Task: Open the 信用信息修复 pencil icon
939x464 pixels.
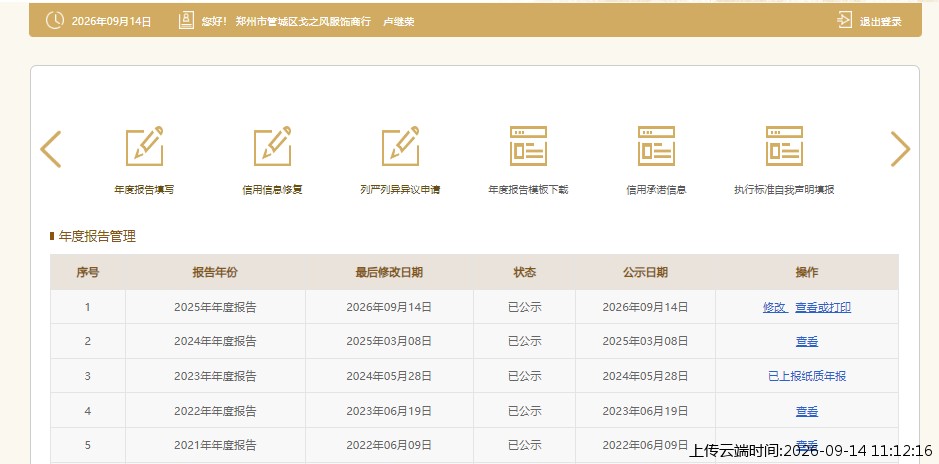Action: point(272,146)
